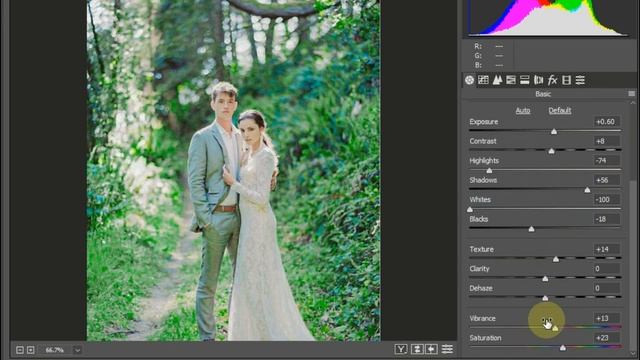Open the Detail panel icon
The height and width of the screenshot is (360, 640).
point(497,80)
